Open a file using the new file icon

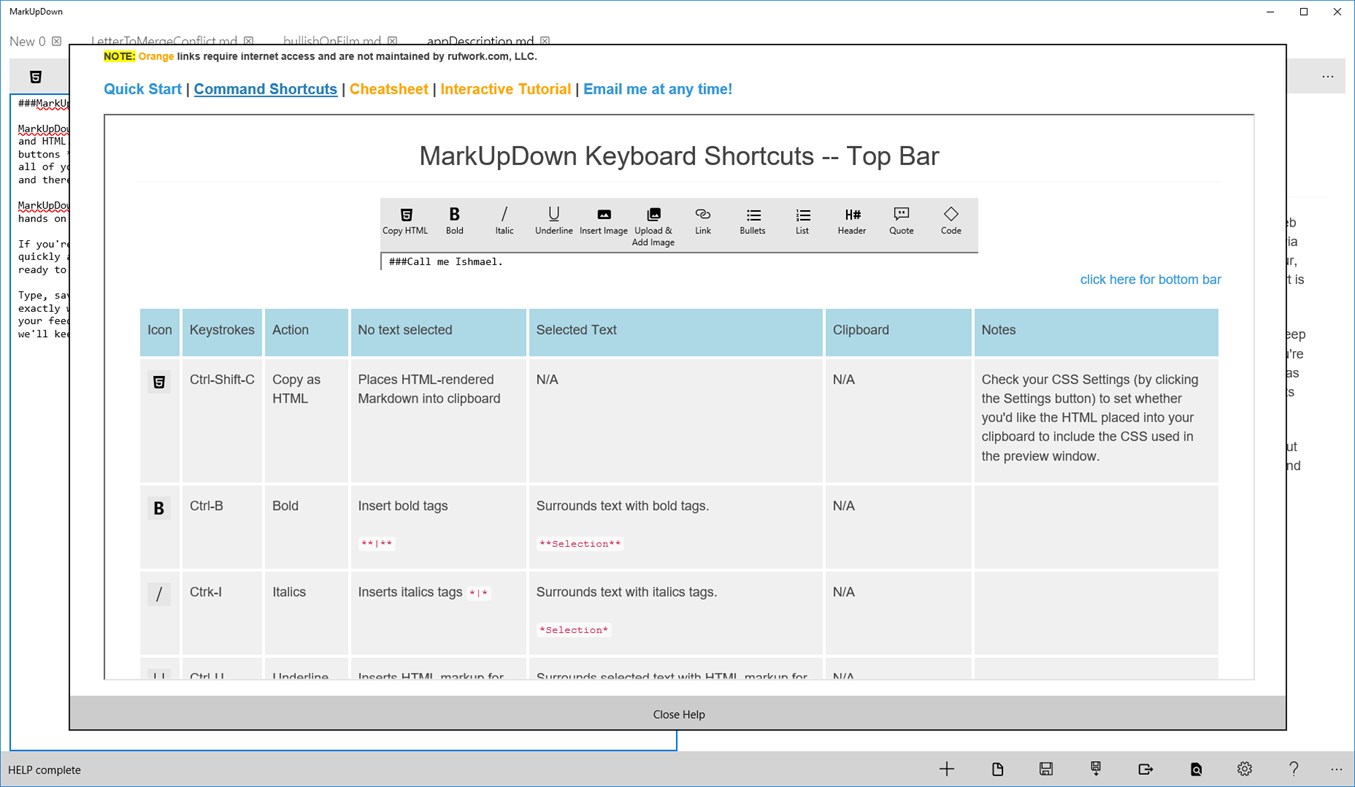point(997,769)
